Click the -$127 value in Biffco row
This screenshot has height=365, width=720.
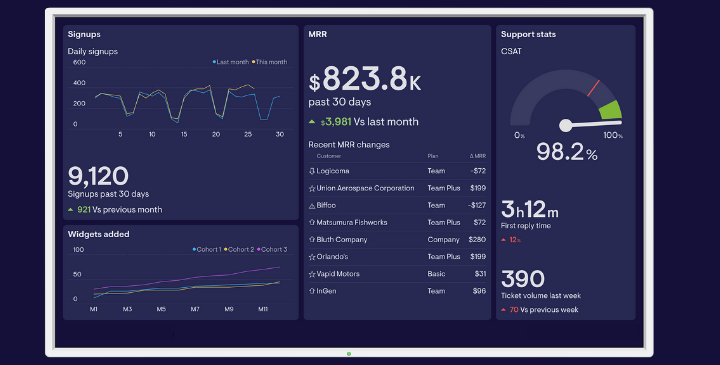pyautogui.click(x=477, y=205)
